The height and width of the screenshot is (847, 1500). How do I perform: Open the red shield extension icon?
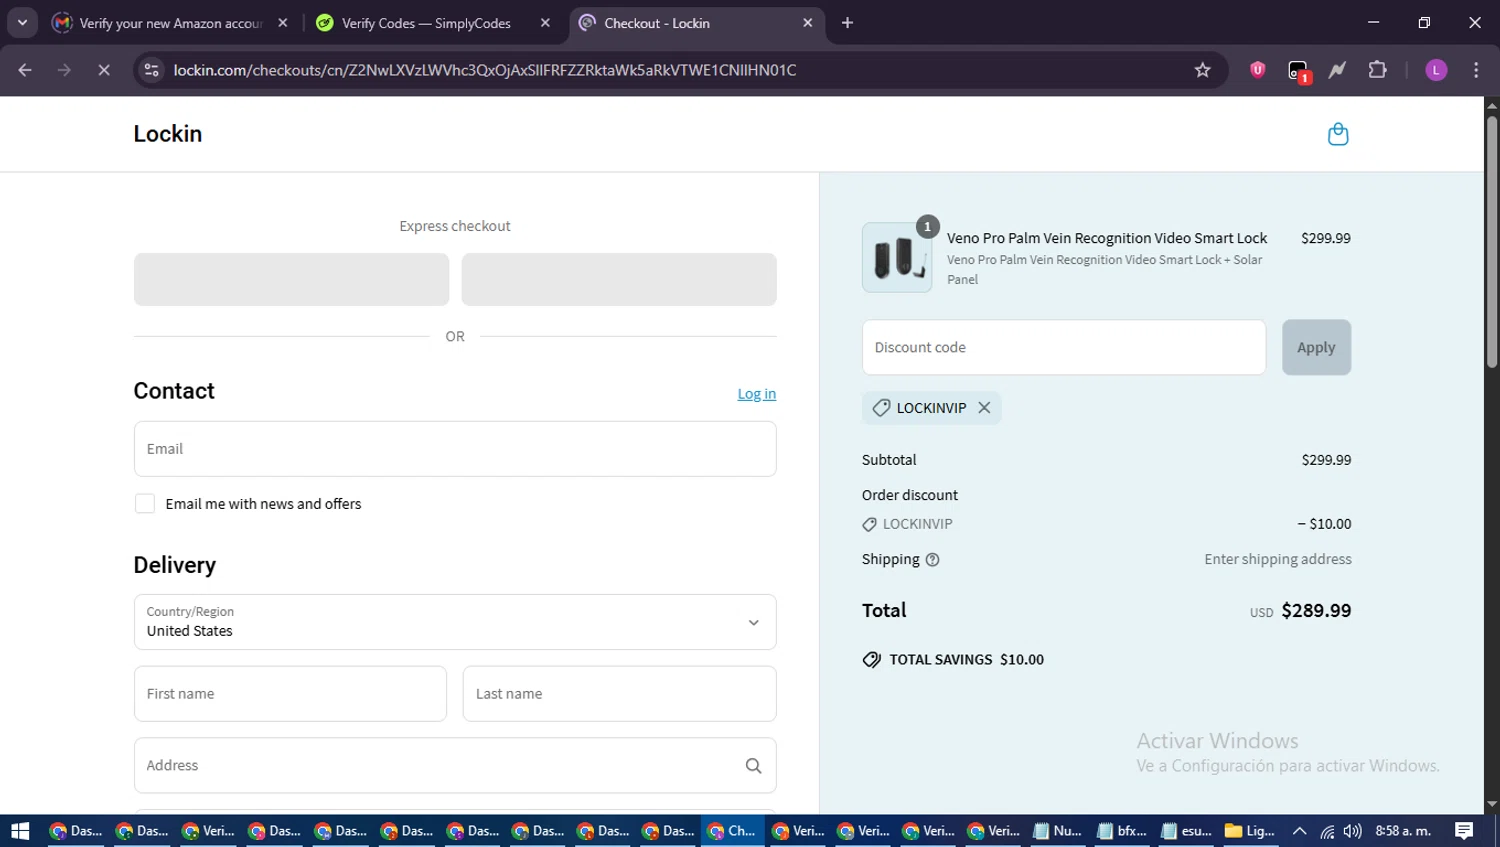pos(1257,70)
